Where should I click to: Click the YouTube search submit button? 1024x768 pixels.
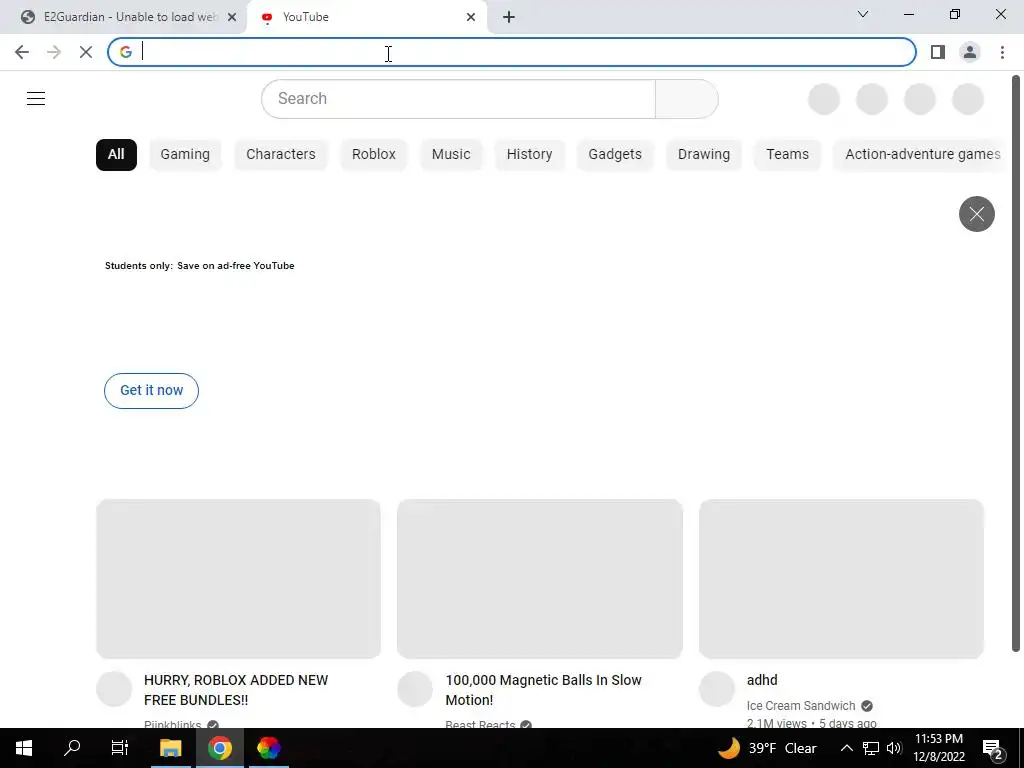point(686,99)
